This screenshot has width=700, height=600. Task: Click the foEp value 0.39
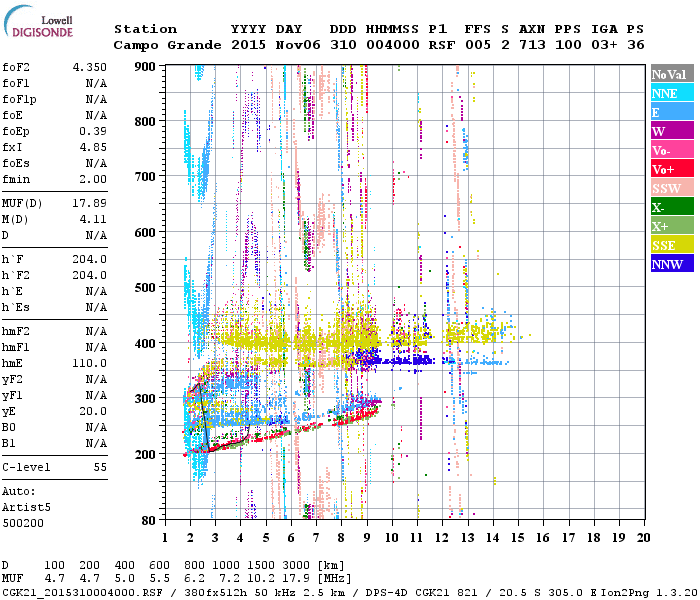(x=93, y=131)
